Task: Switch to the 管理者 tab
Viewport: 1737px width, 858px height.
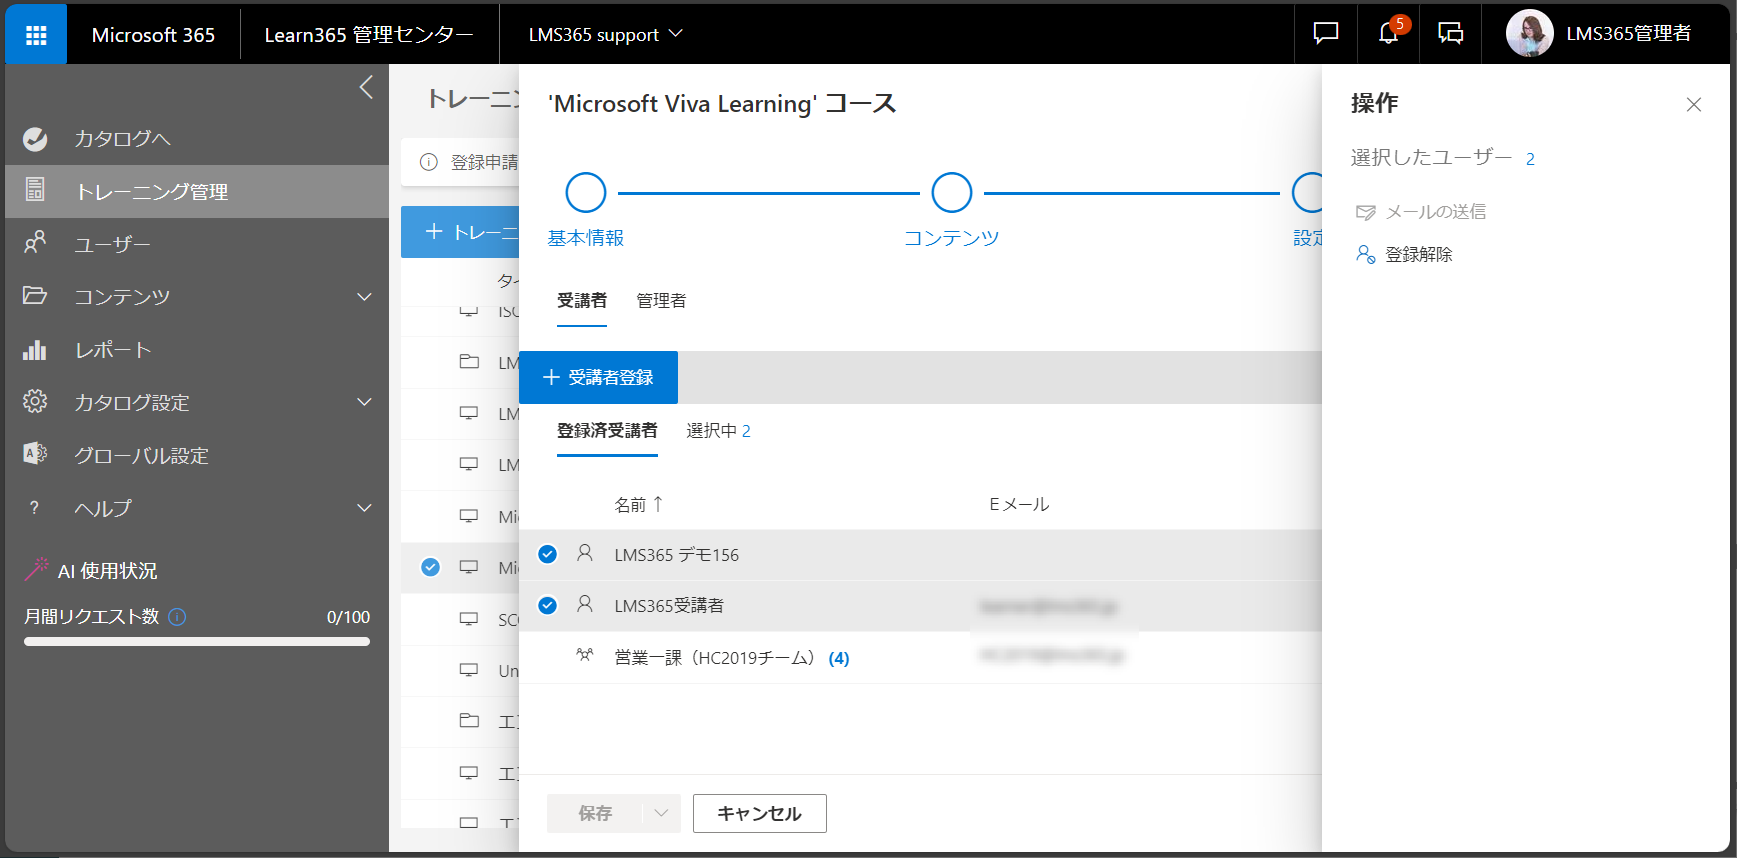Action: [x=661, y=301]
